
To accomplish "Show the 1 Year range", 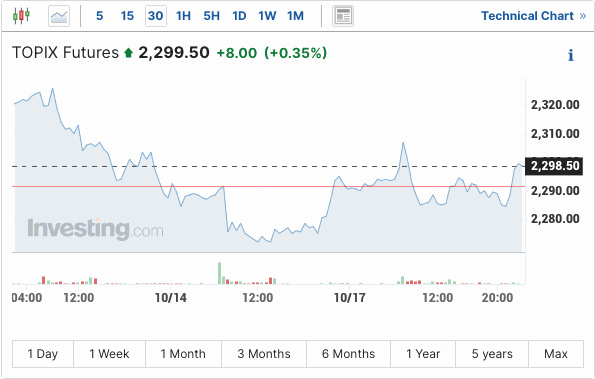I will (x=423, y=354).
